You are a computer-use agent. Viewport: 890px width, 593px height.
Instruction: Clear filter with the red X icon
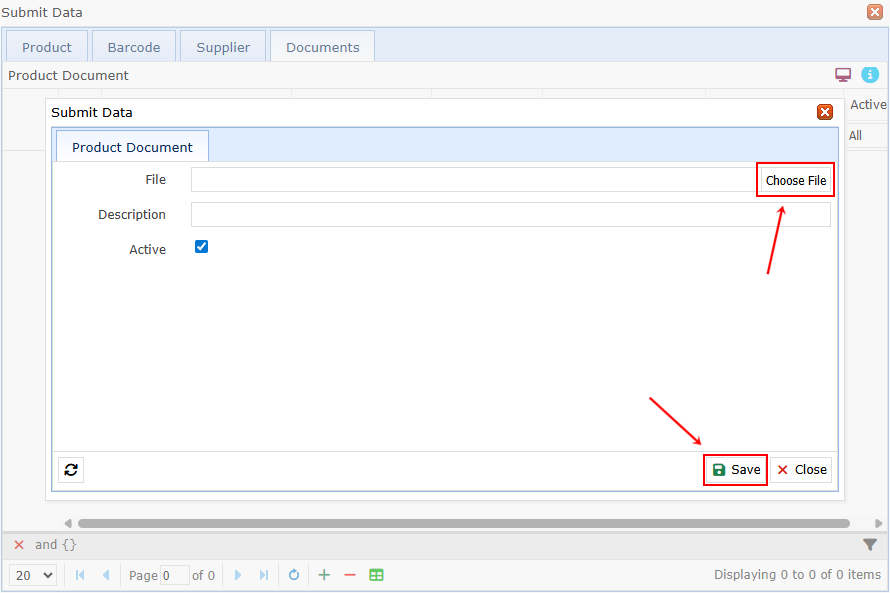coord(19,545)
